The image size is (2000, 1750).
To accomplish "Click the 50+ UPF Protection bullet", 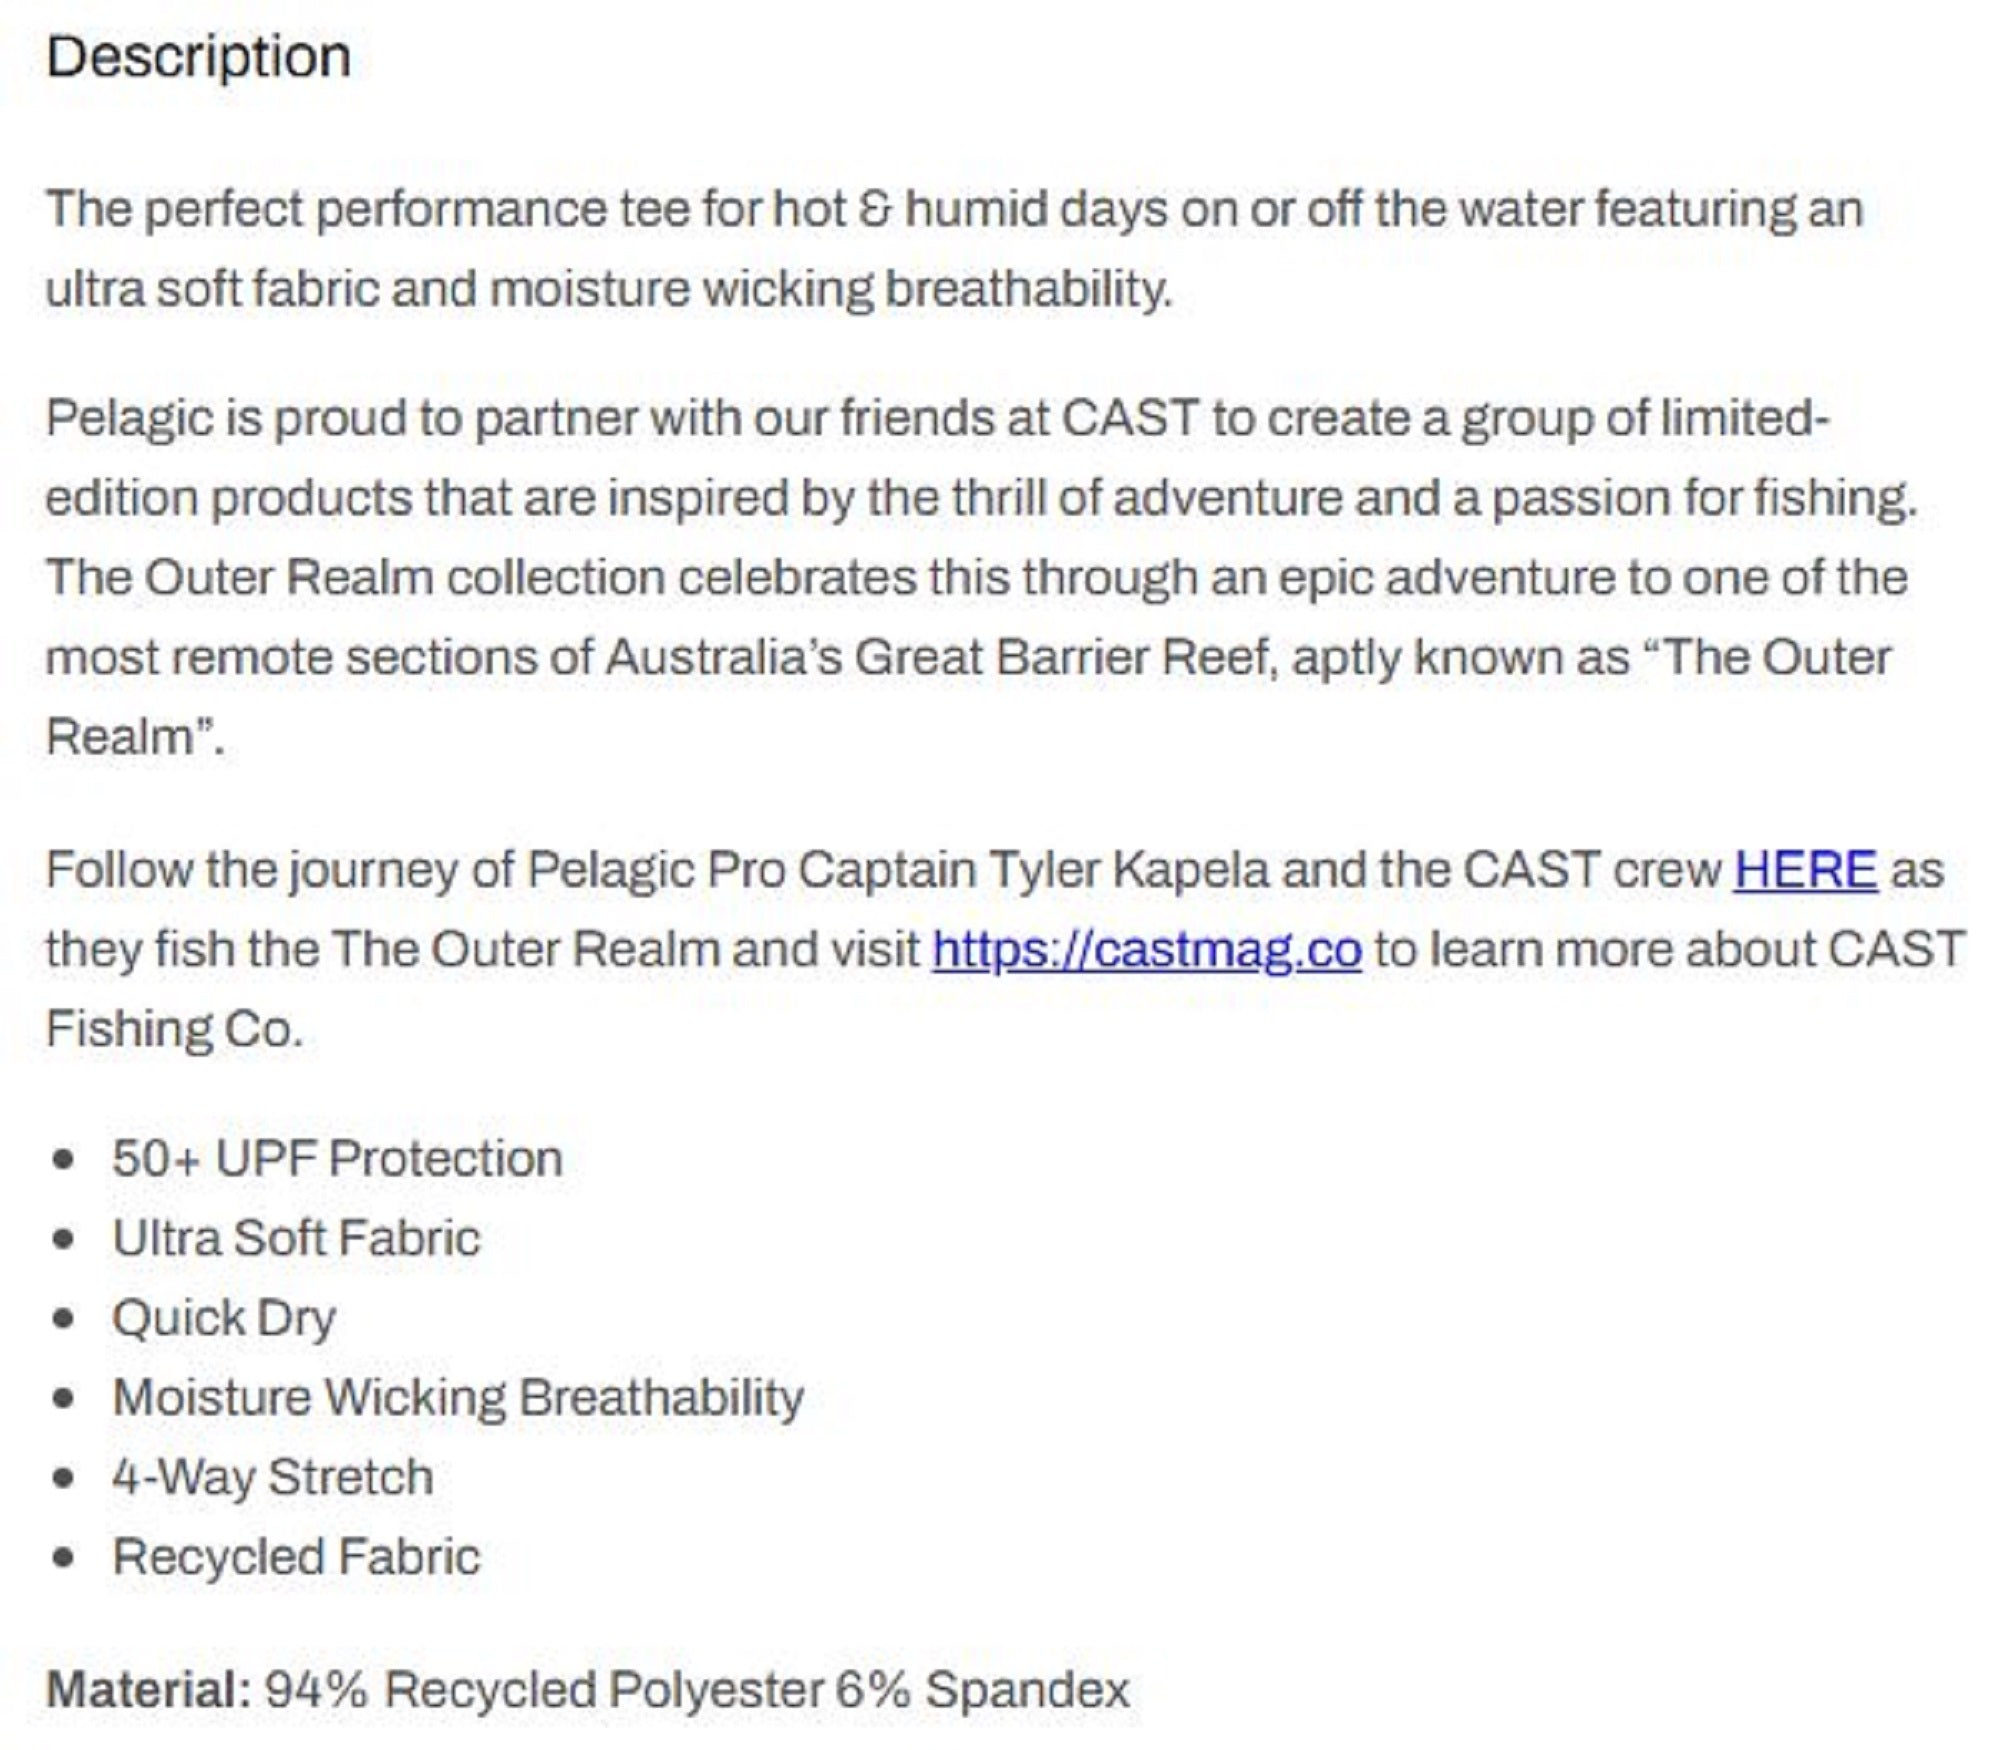I will pos(337,1158).
